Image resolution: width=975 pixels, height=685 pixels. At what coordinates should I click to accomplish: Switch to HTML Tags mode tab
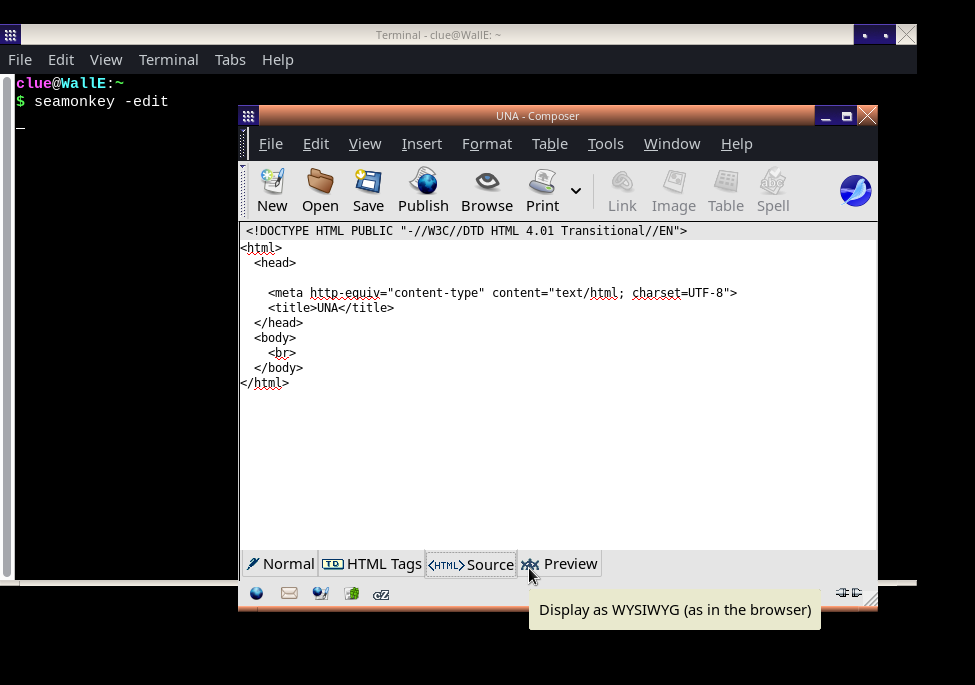372,564
